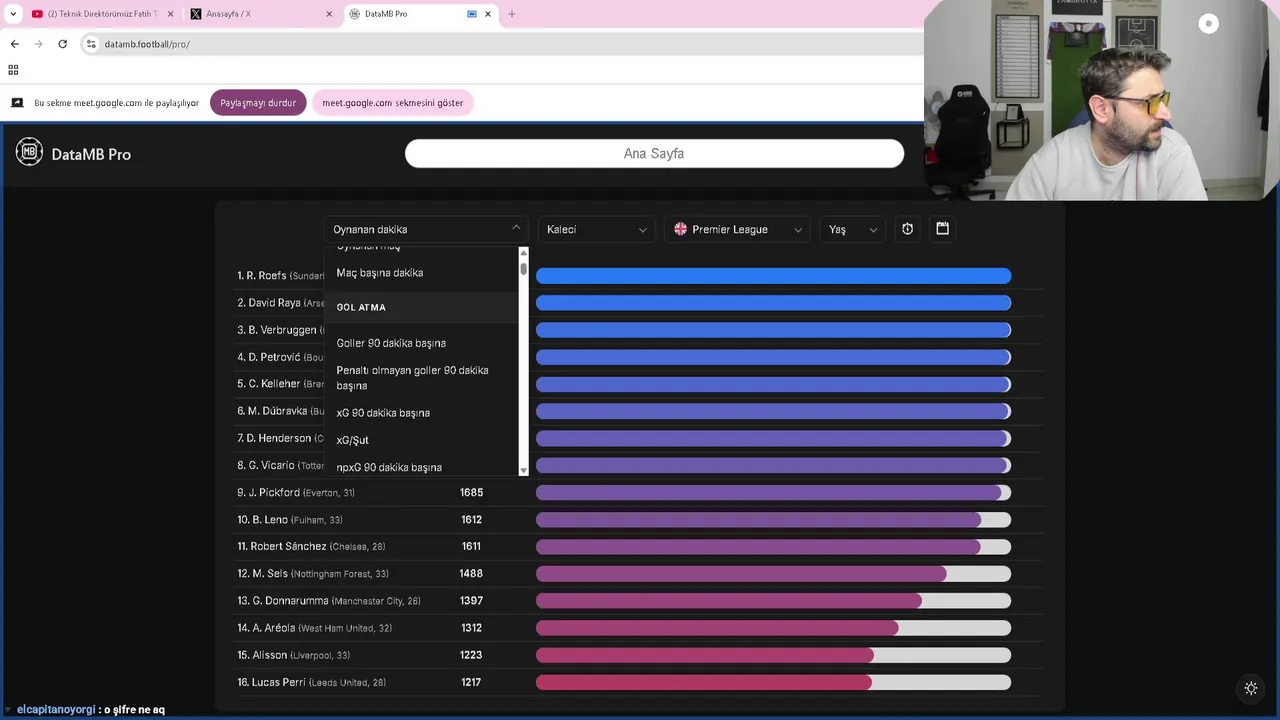Click 12. M. Sels (Nottingham Forest, 33)
1280x720 pixels.
[313, 574]
